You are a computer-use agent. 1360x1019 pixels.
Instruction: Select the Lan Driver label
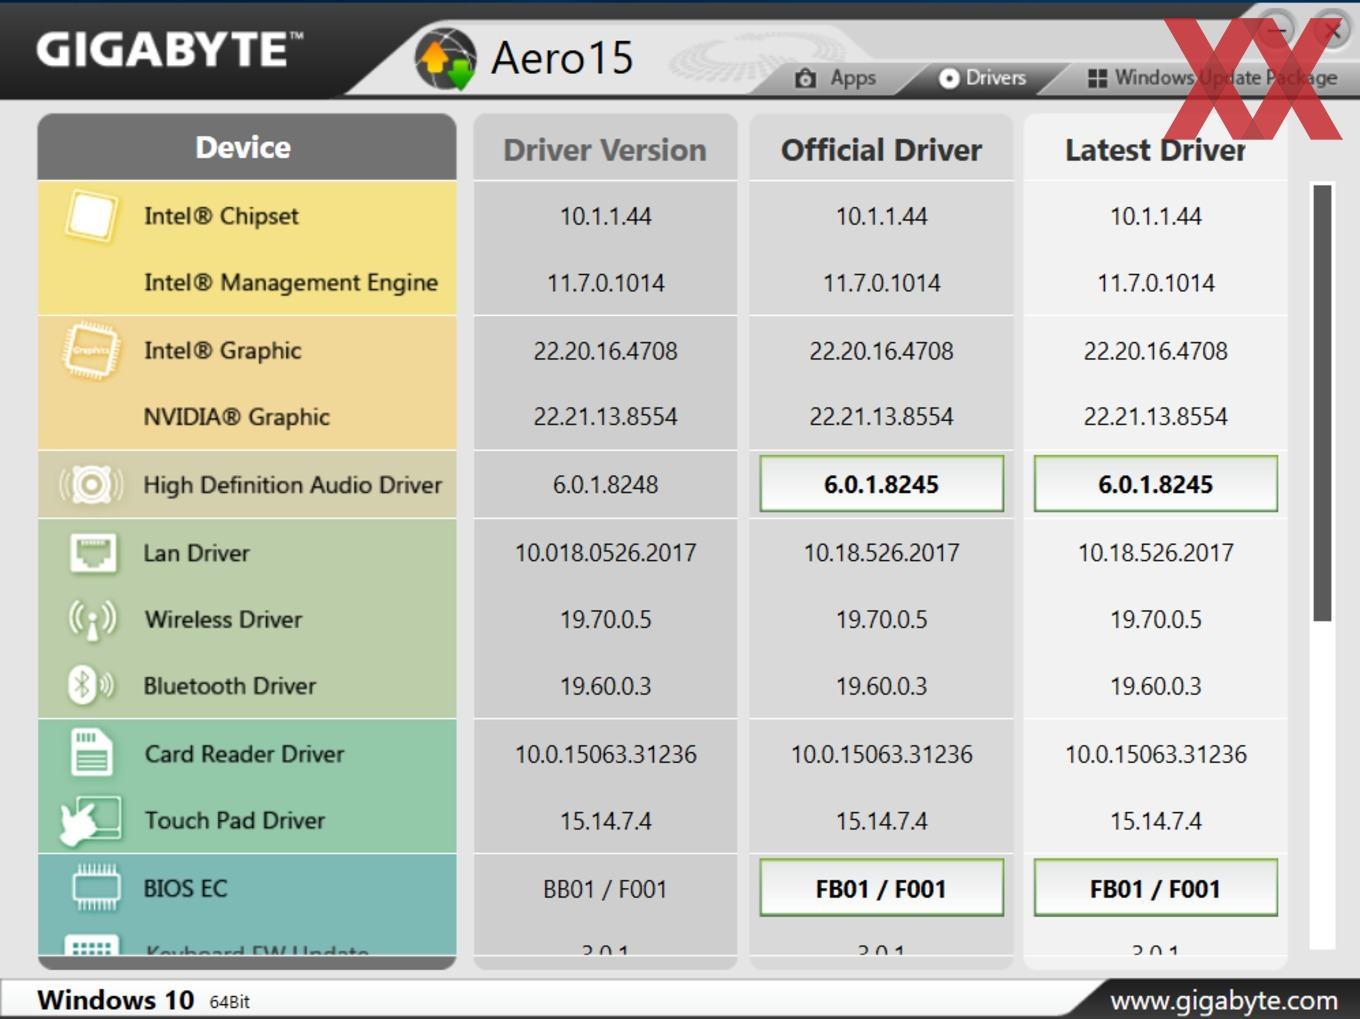pyautogui.click(x=196, y=552)
